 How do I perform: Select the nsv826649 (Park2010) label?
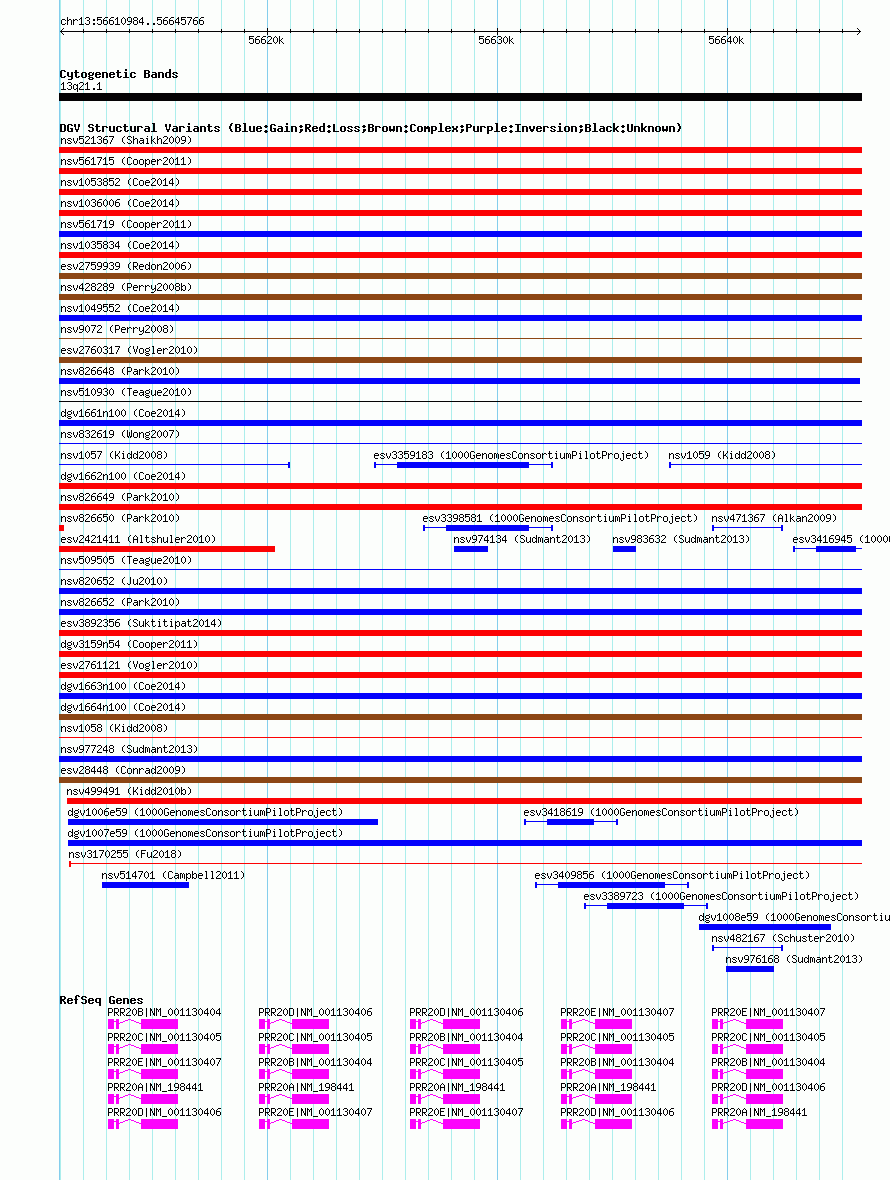tap(120, 497)
